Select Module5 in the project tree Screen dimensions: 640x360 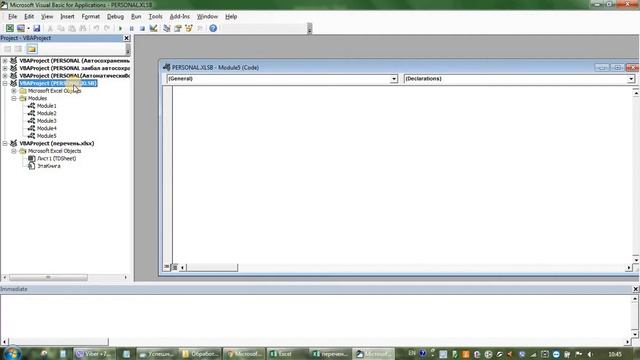tap(47, 136)
